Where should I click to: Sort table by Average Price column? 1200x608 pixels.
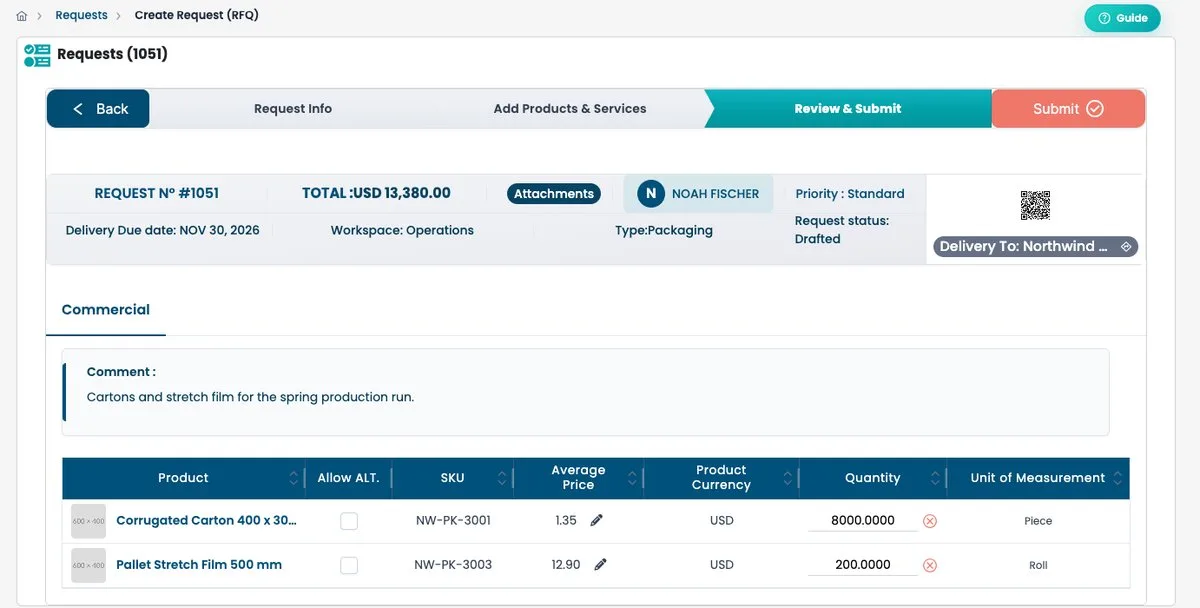pyautogui.click(x=633, y=478)
